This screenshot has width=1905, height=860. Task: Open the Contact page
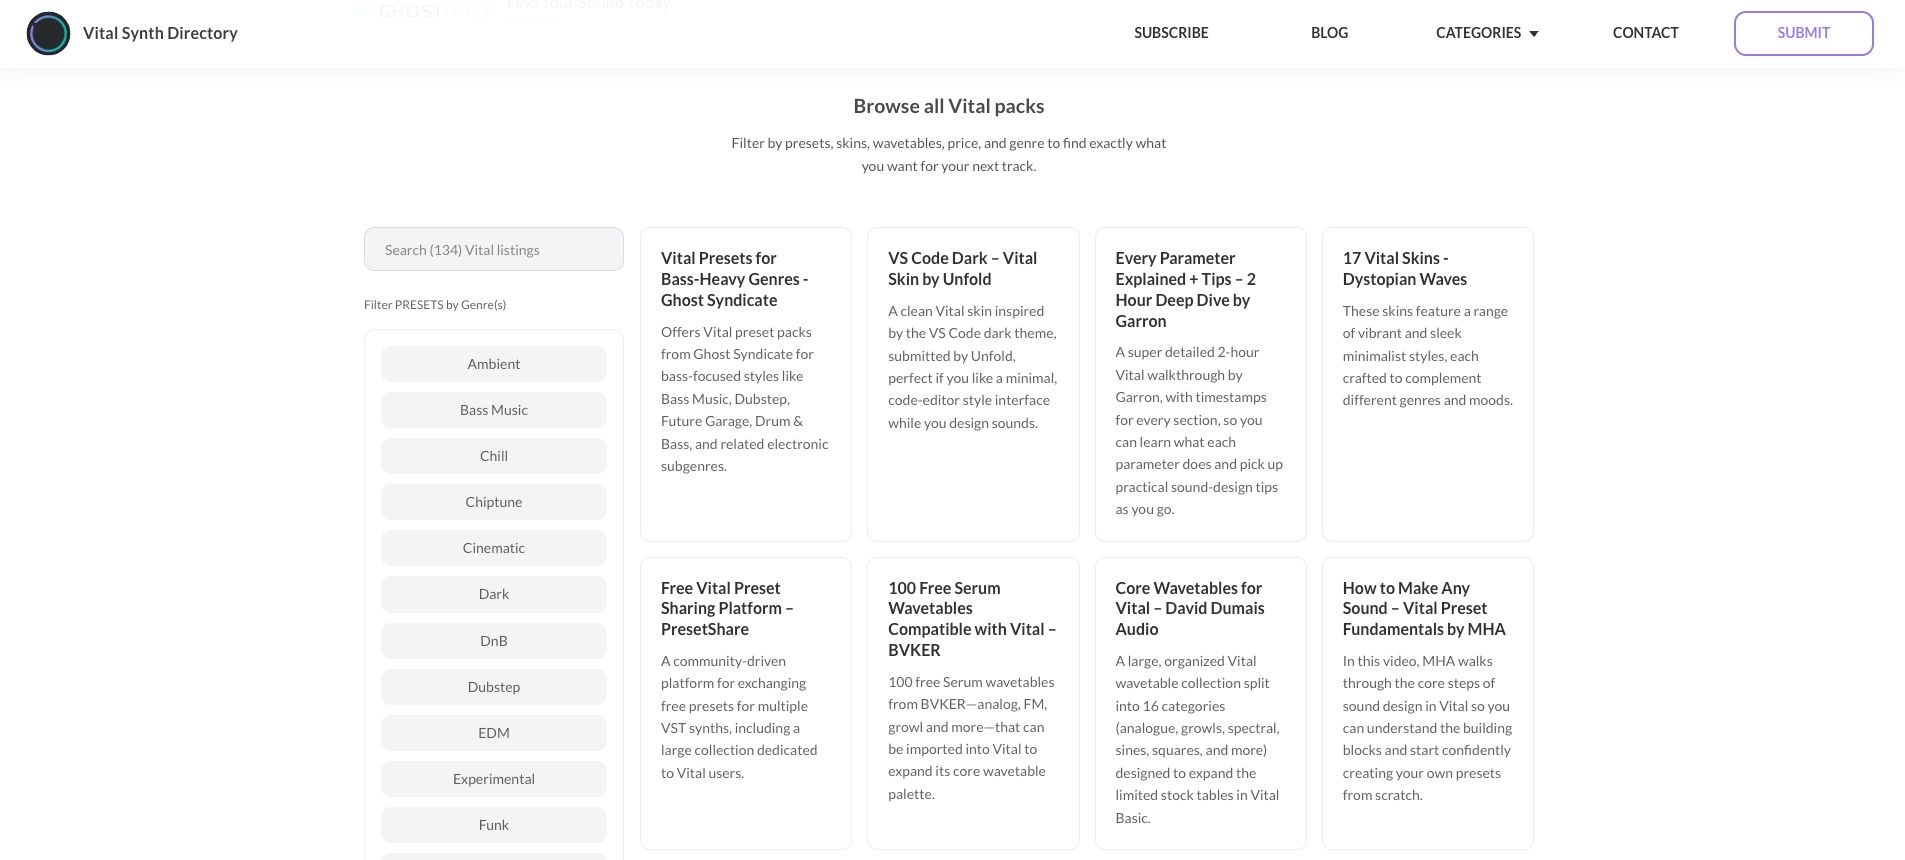1645,33
